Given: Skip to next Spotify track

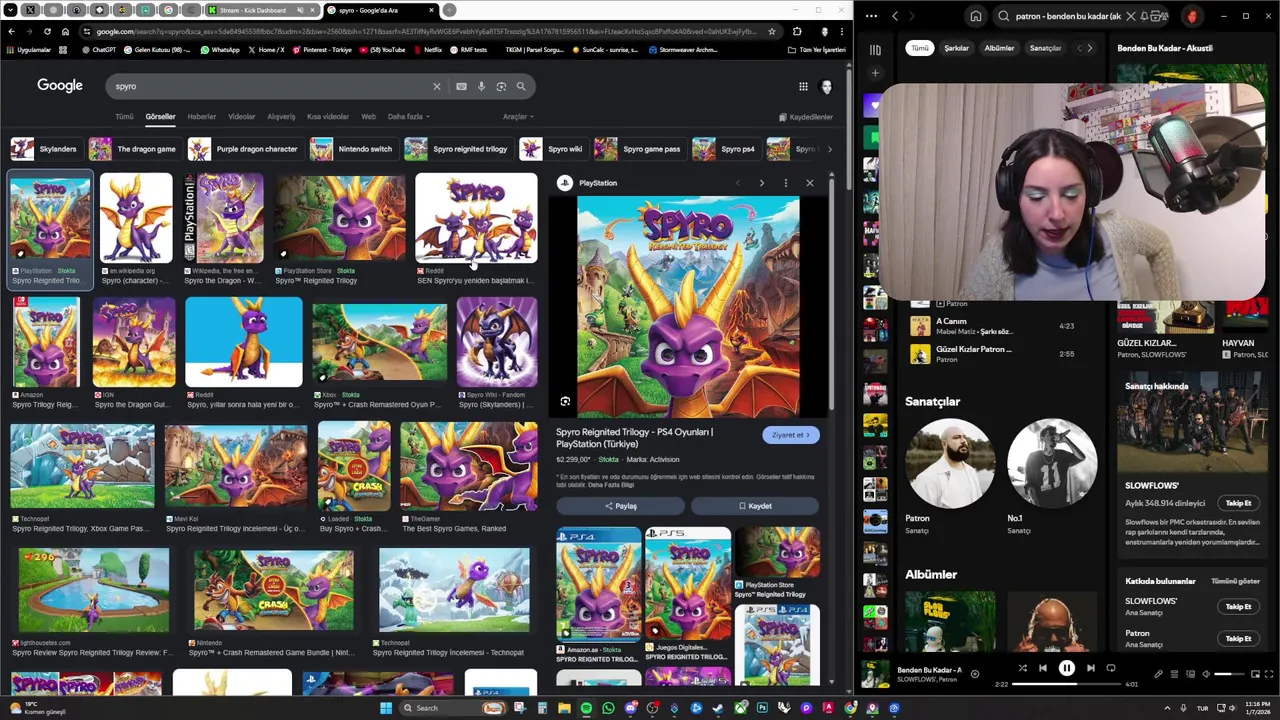Looking at the screenshot, I should (x=1091, y=668).
